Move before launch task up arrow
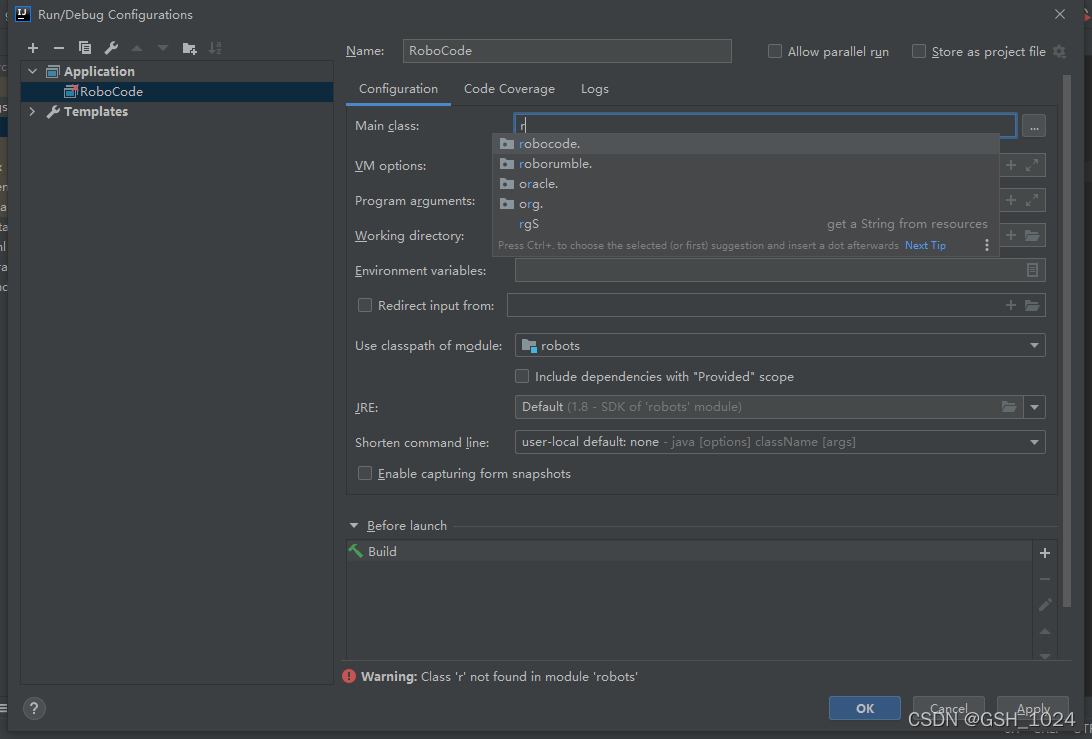 tap(1045, 631)
